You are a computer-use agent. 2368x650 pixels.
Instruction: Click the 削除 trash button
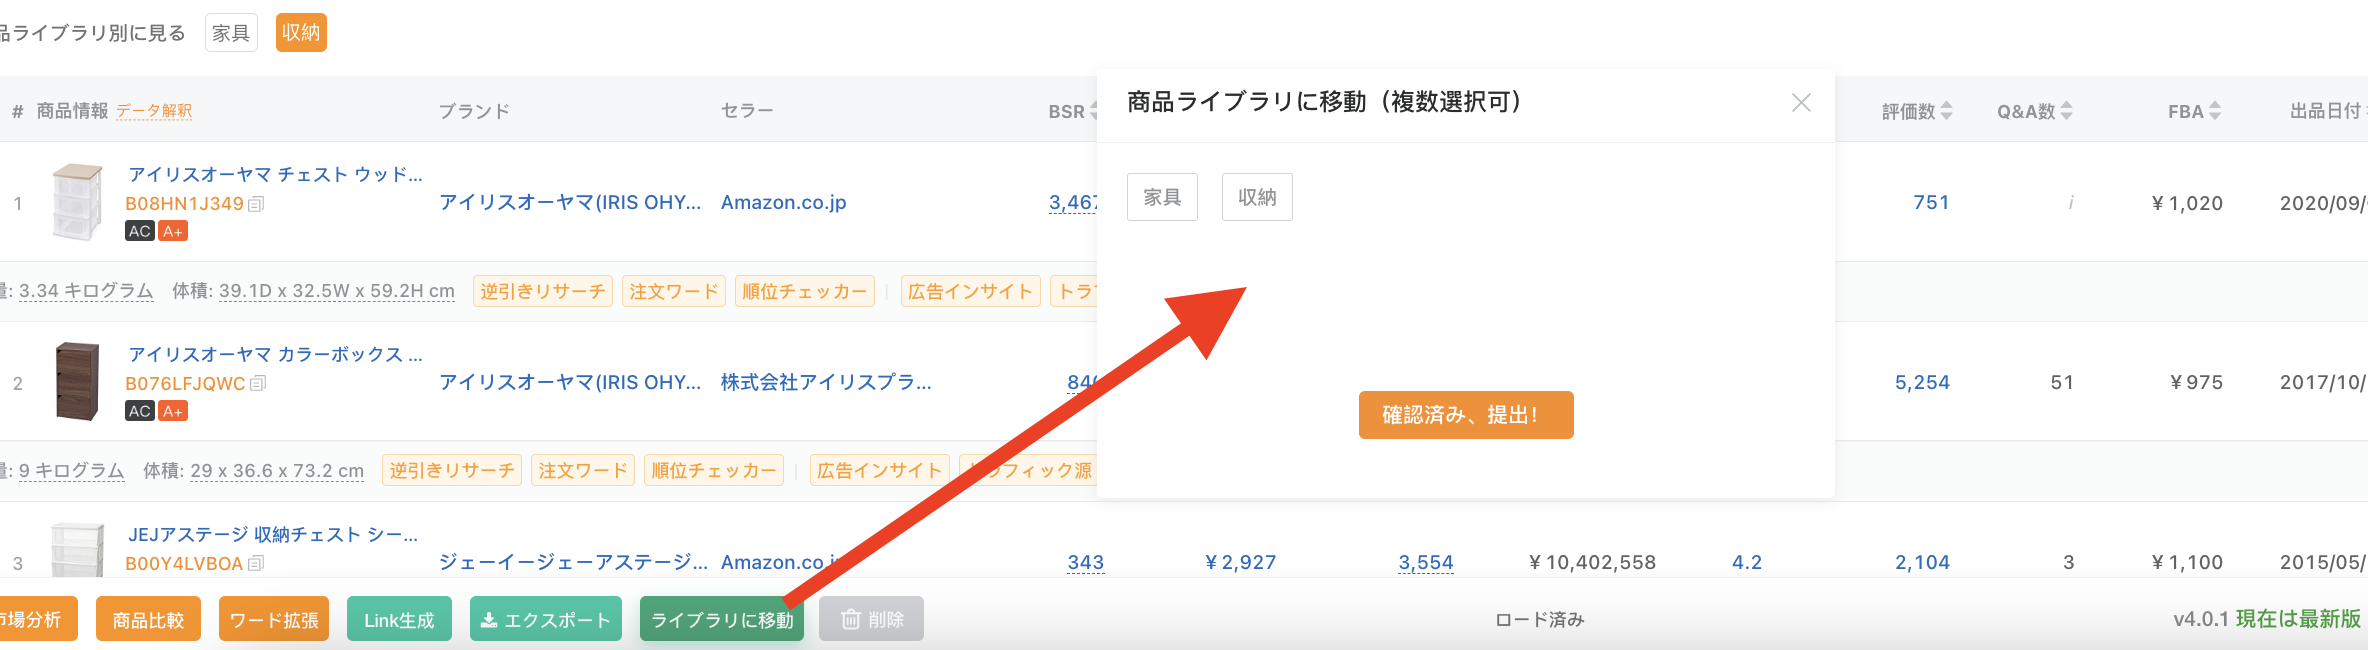[871, 619]
